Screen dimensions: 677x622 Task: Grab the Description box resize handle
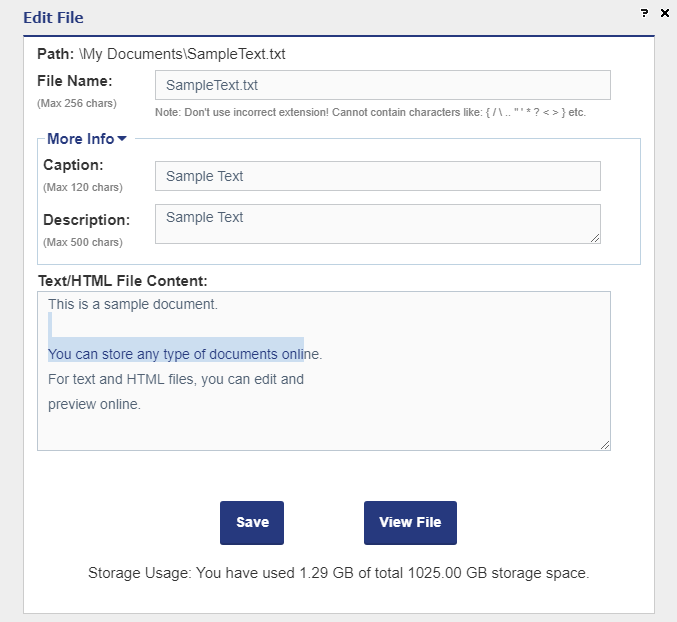(x=595, y=238)
